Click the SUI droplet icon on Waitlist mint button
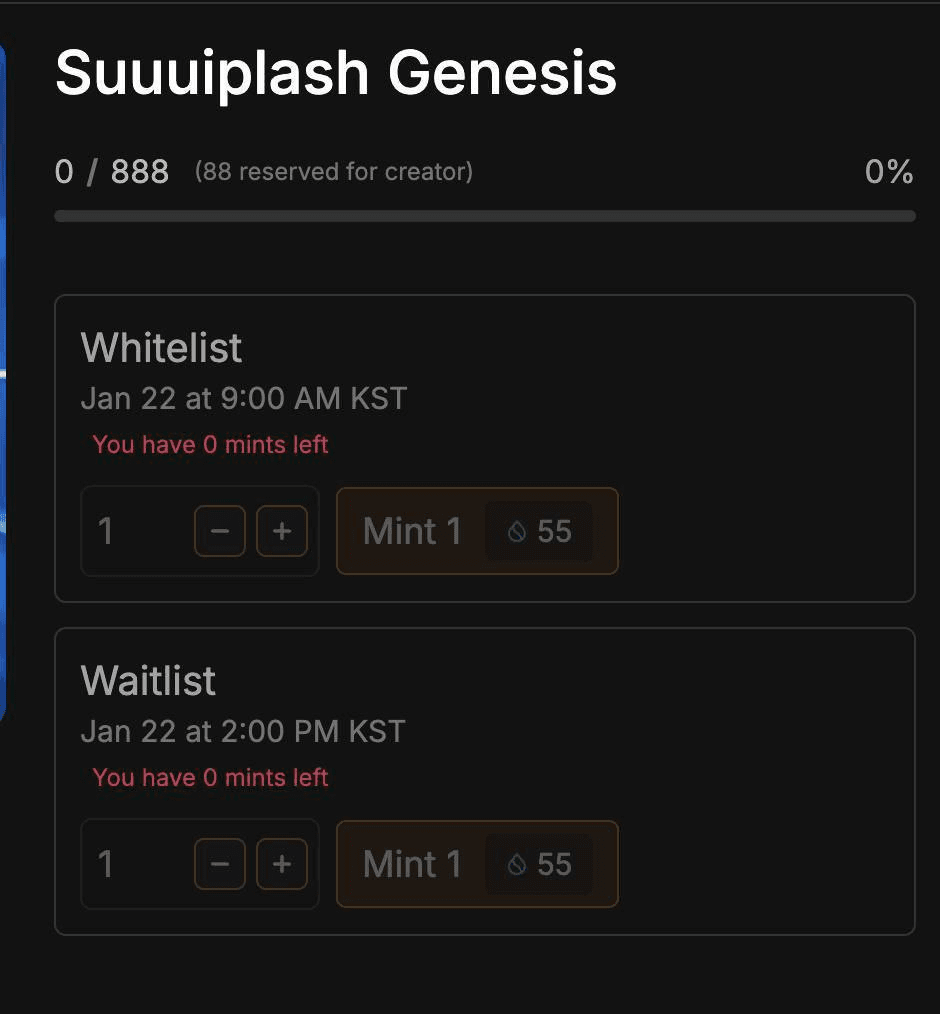The image size is (940, 1014). coord(516,865)
